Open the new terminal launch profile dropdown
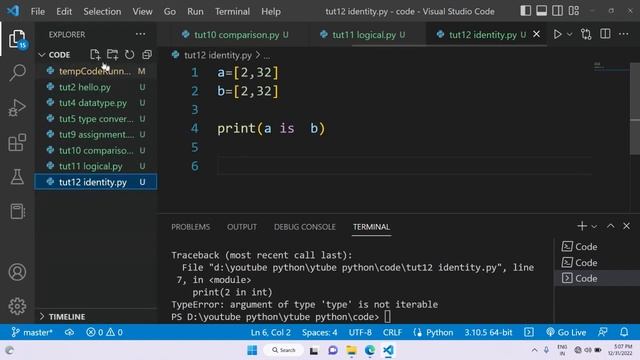The width and height of the screenshot is (640, 360). pos(594,226)
